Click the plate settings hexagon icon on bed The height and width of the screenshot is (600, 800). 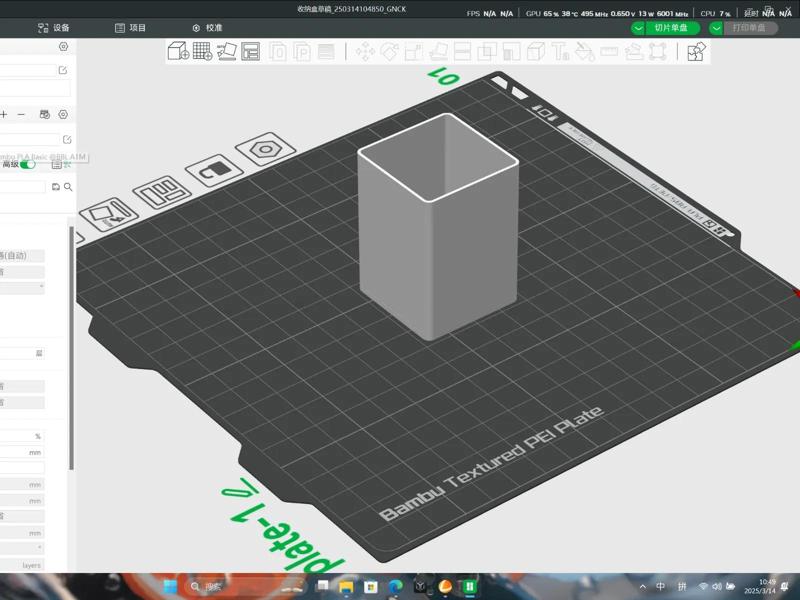click(x=265, y=150)
